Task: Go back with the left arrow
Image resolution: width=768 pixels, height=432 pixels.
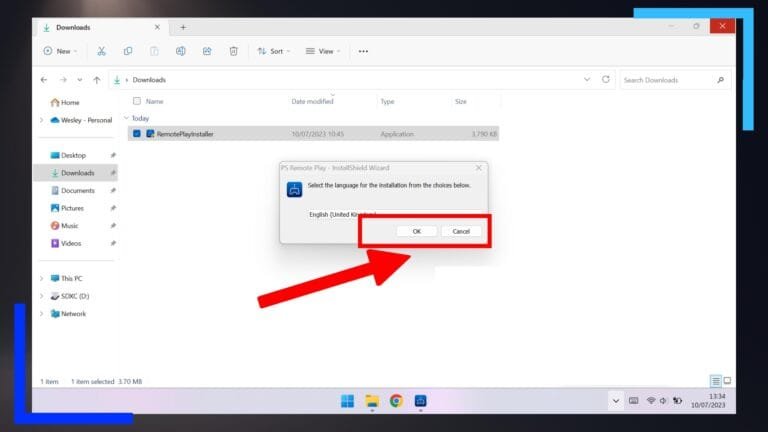Action: pos(44,80)
